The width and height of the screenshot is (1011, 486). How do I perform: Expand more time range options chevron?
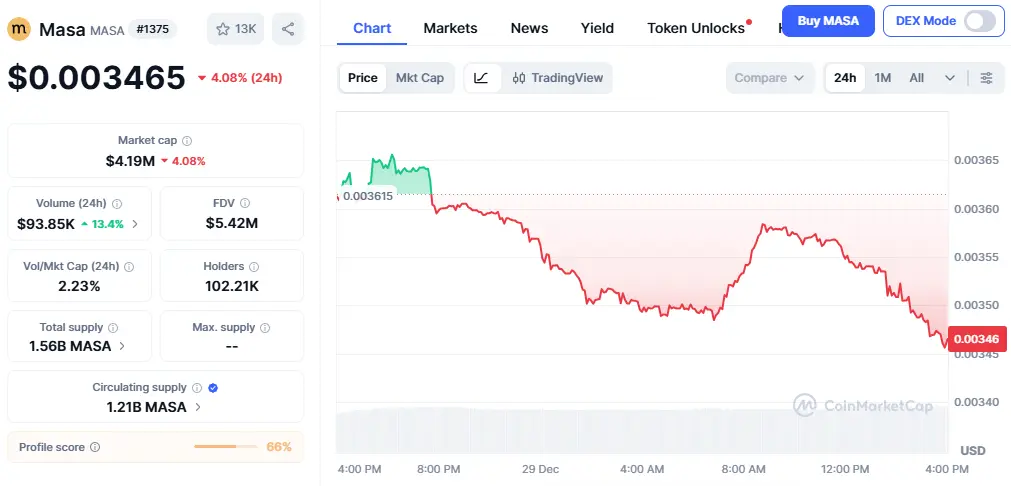coord(950,78)
